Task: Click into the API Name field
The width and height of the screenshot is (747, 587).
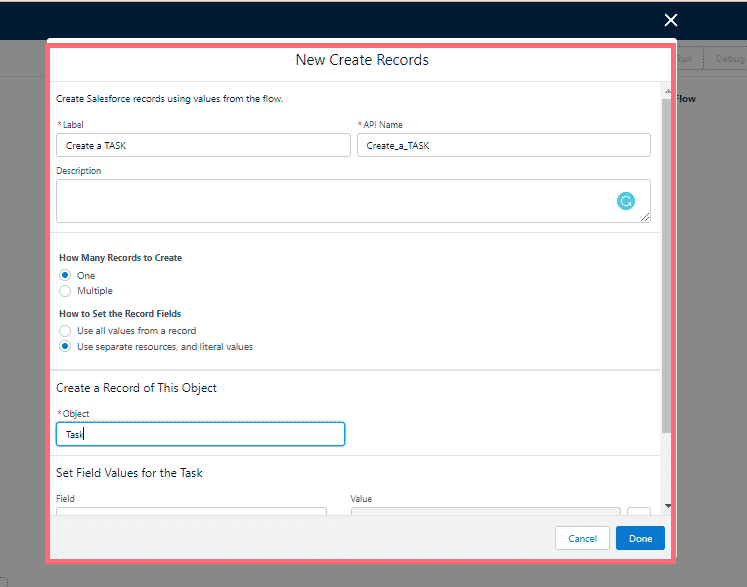Action: pyautogui.click(x=503, y=146)
